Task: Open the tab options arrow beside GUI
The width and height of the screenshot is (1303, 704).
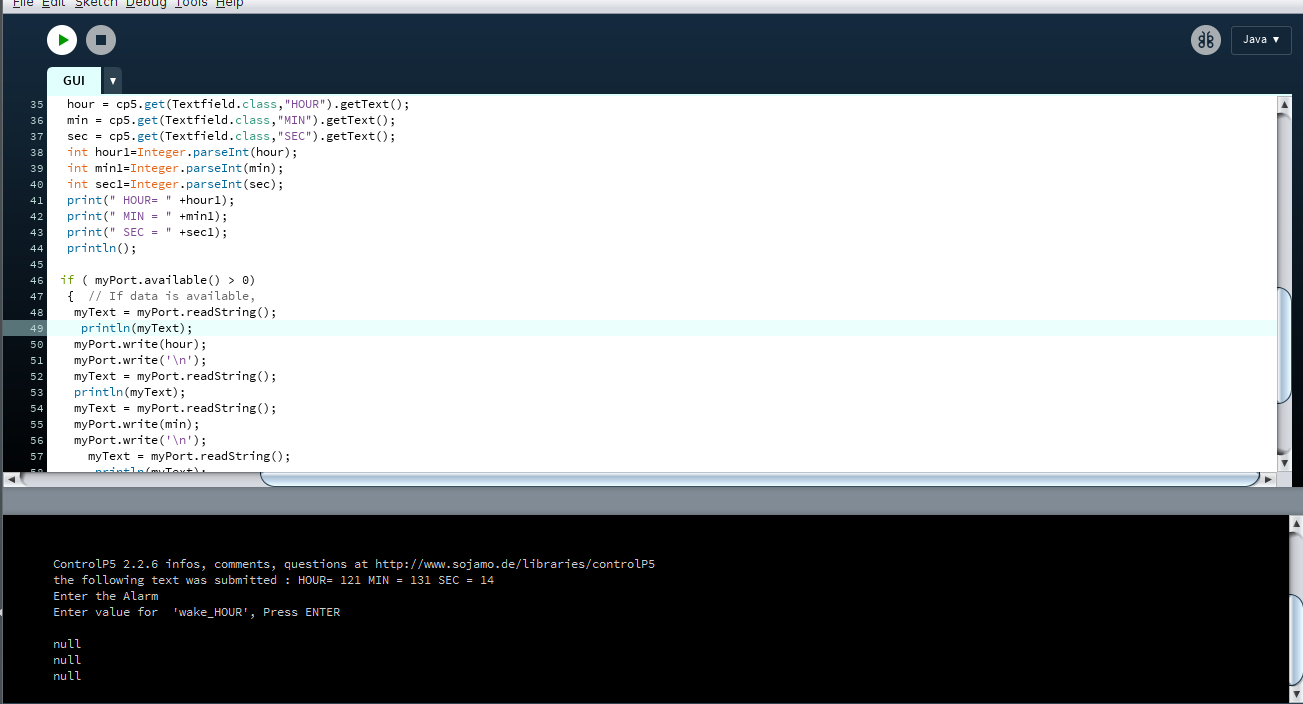Action: [113, 81]
